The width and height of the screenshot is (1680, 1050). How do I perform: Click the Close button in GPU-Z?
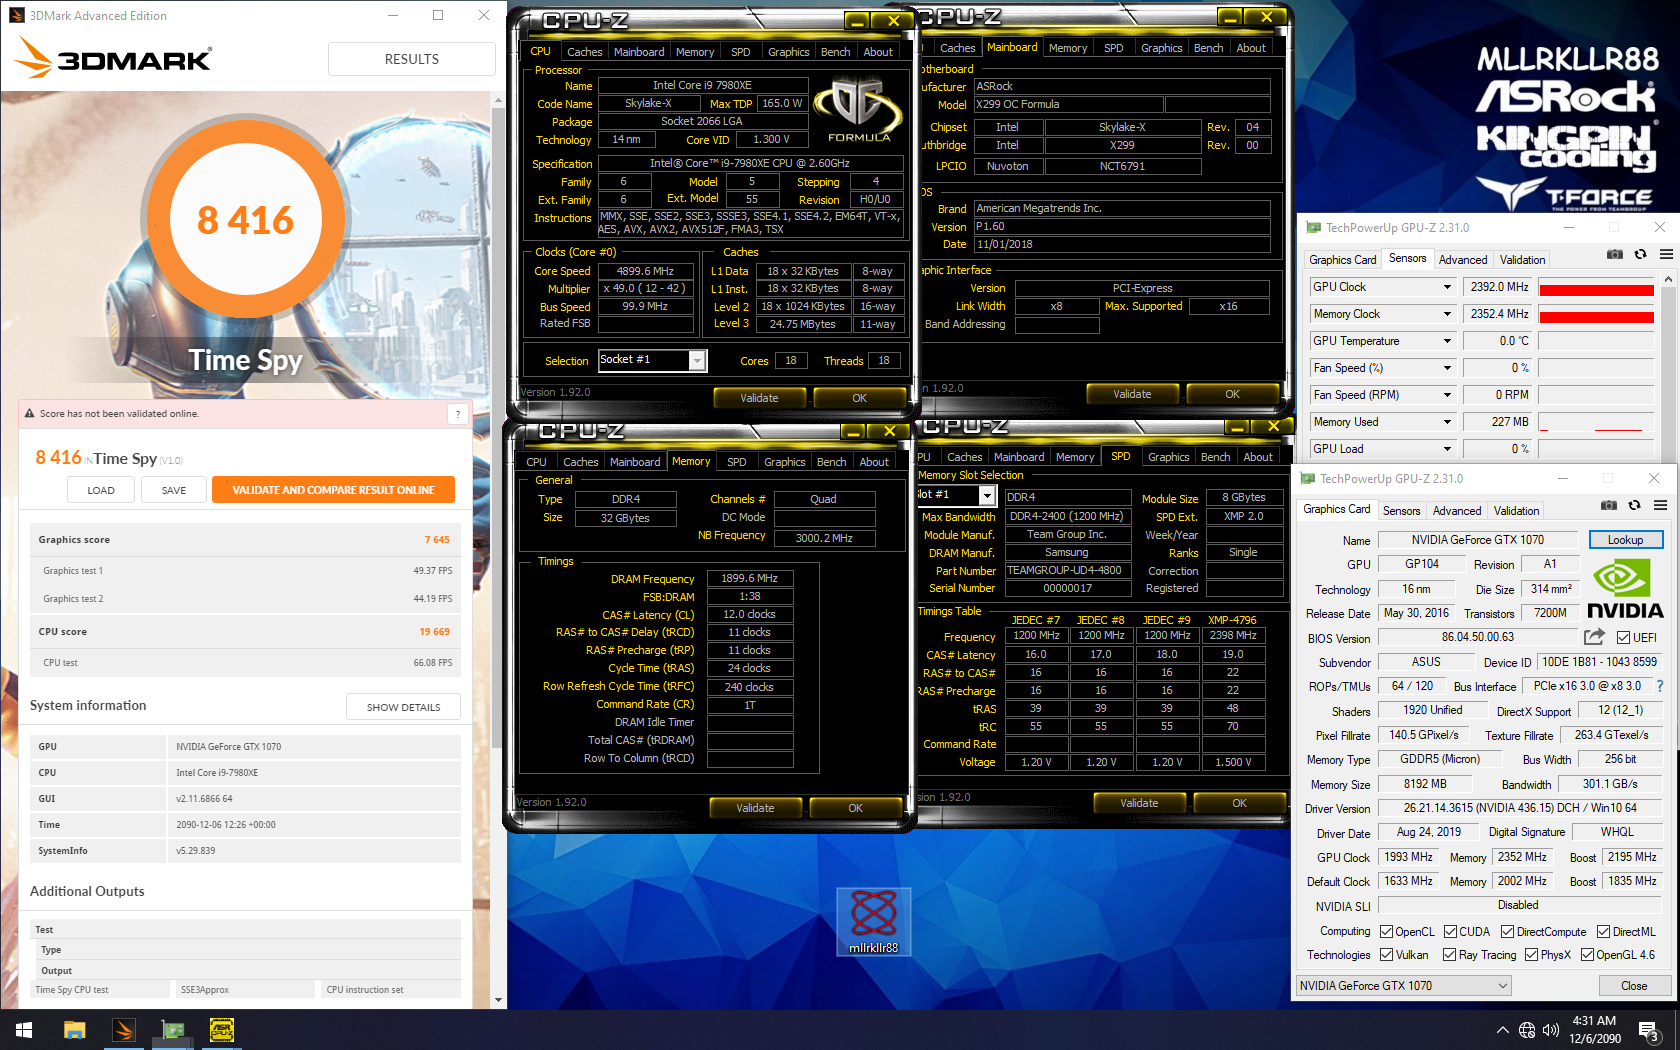(x=1634, y=986)
